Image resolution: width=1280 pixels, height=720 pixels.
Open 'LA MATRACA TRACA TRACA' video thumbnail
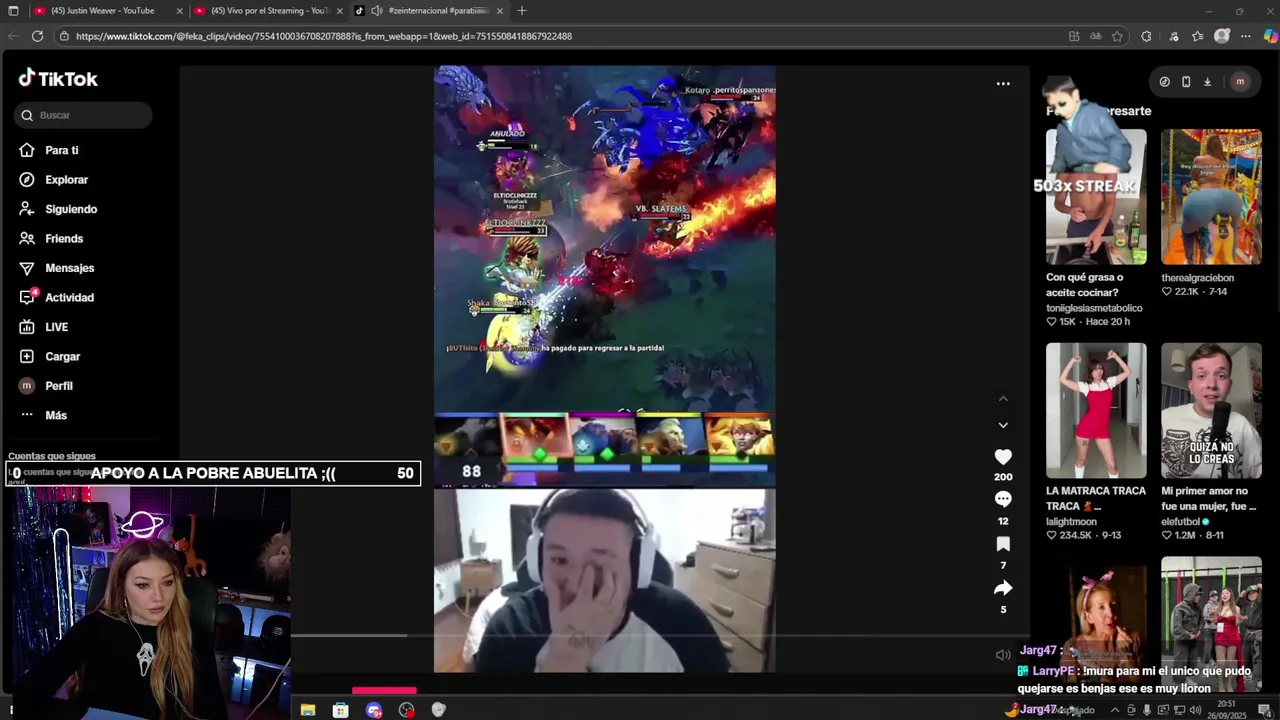1096,410
